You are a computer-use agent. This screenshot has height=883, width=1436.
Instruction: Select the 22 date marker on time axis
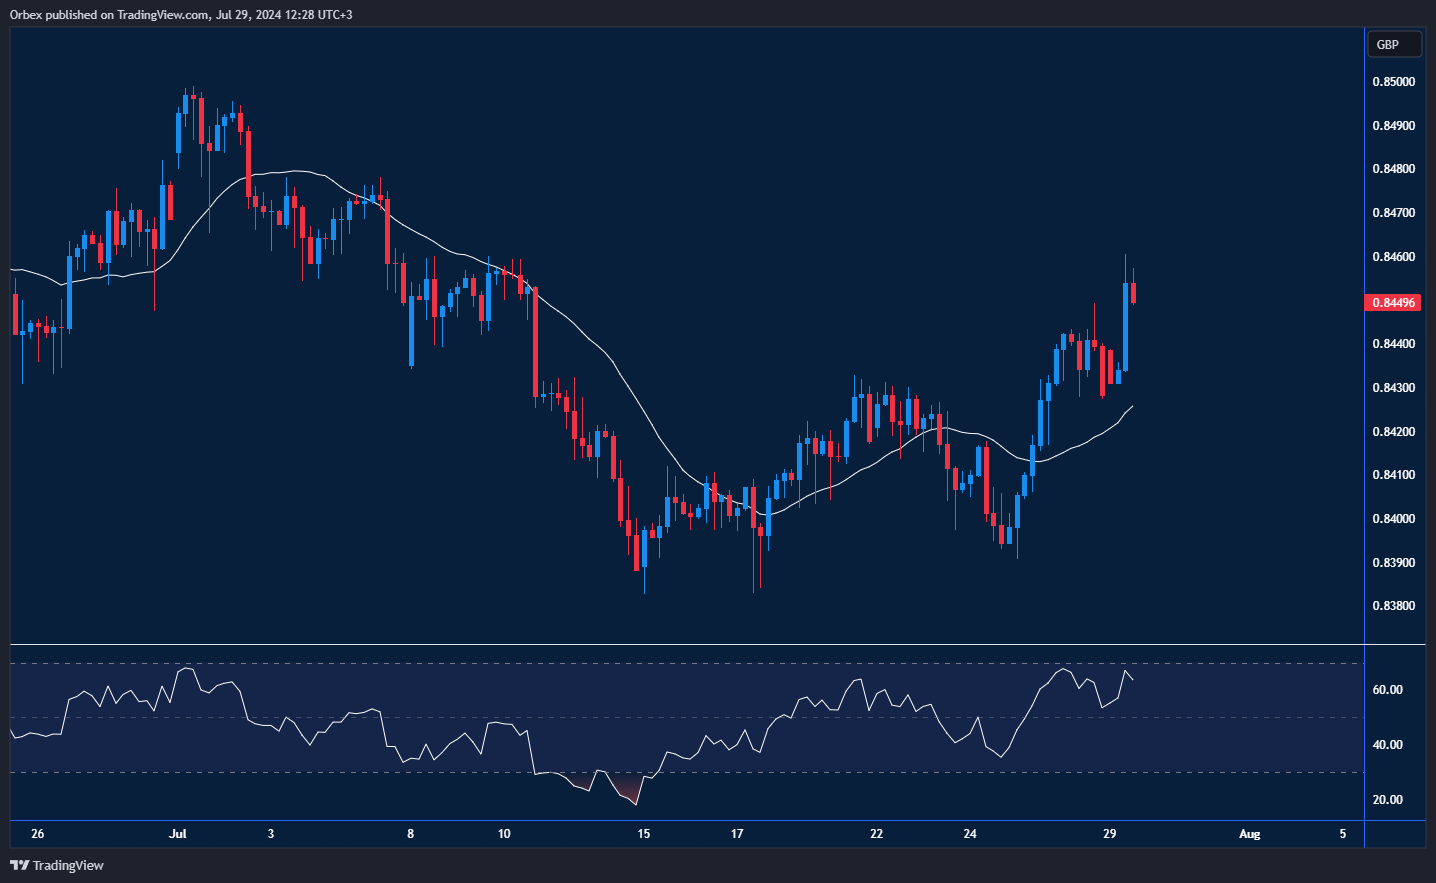(x=876, y=834)
